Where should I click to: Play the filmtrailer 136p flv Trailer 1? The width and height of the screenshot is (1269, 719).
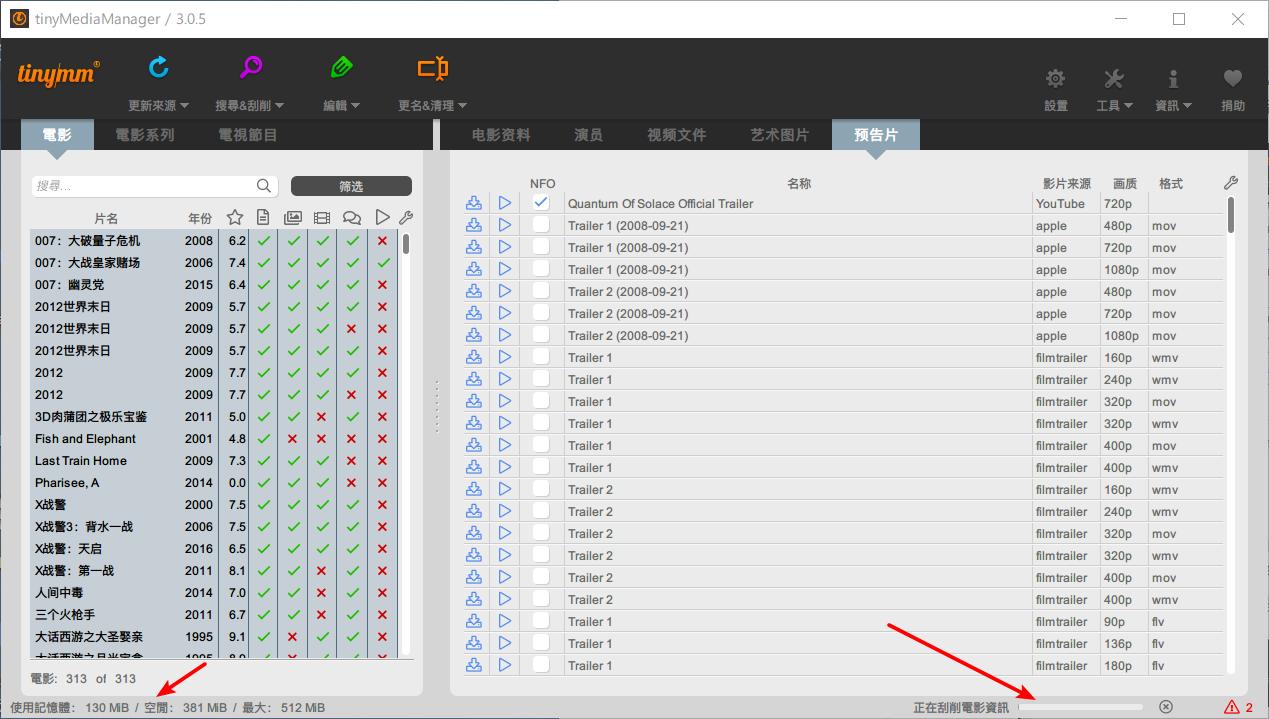pos(504,643)
